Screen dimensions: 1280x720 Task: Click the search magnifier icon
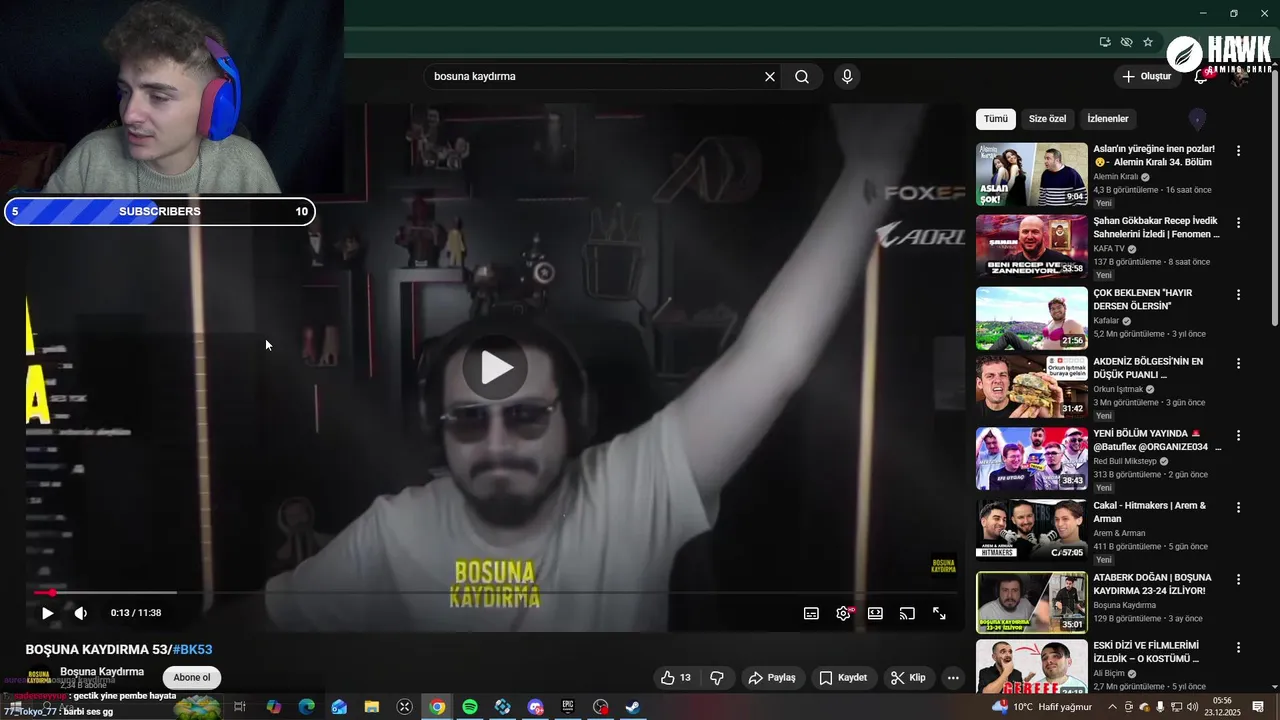pyautogui.click(x=802, y=77)
